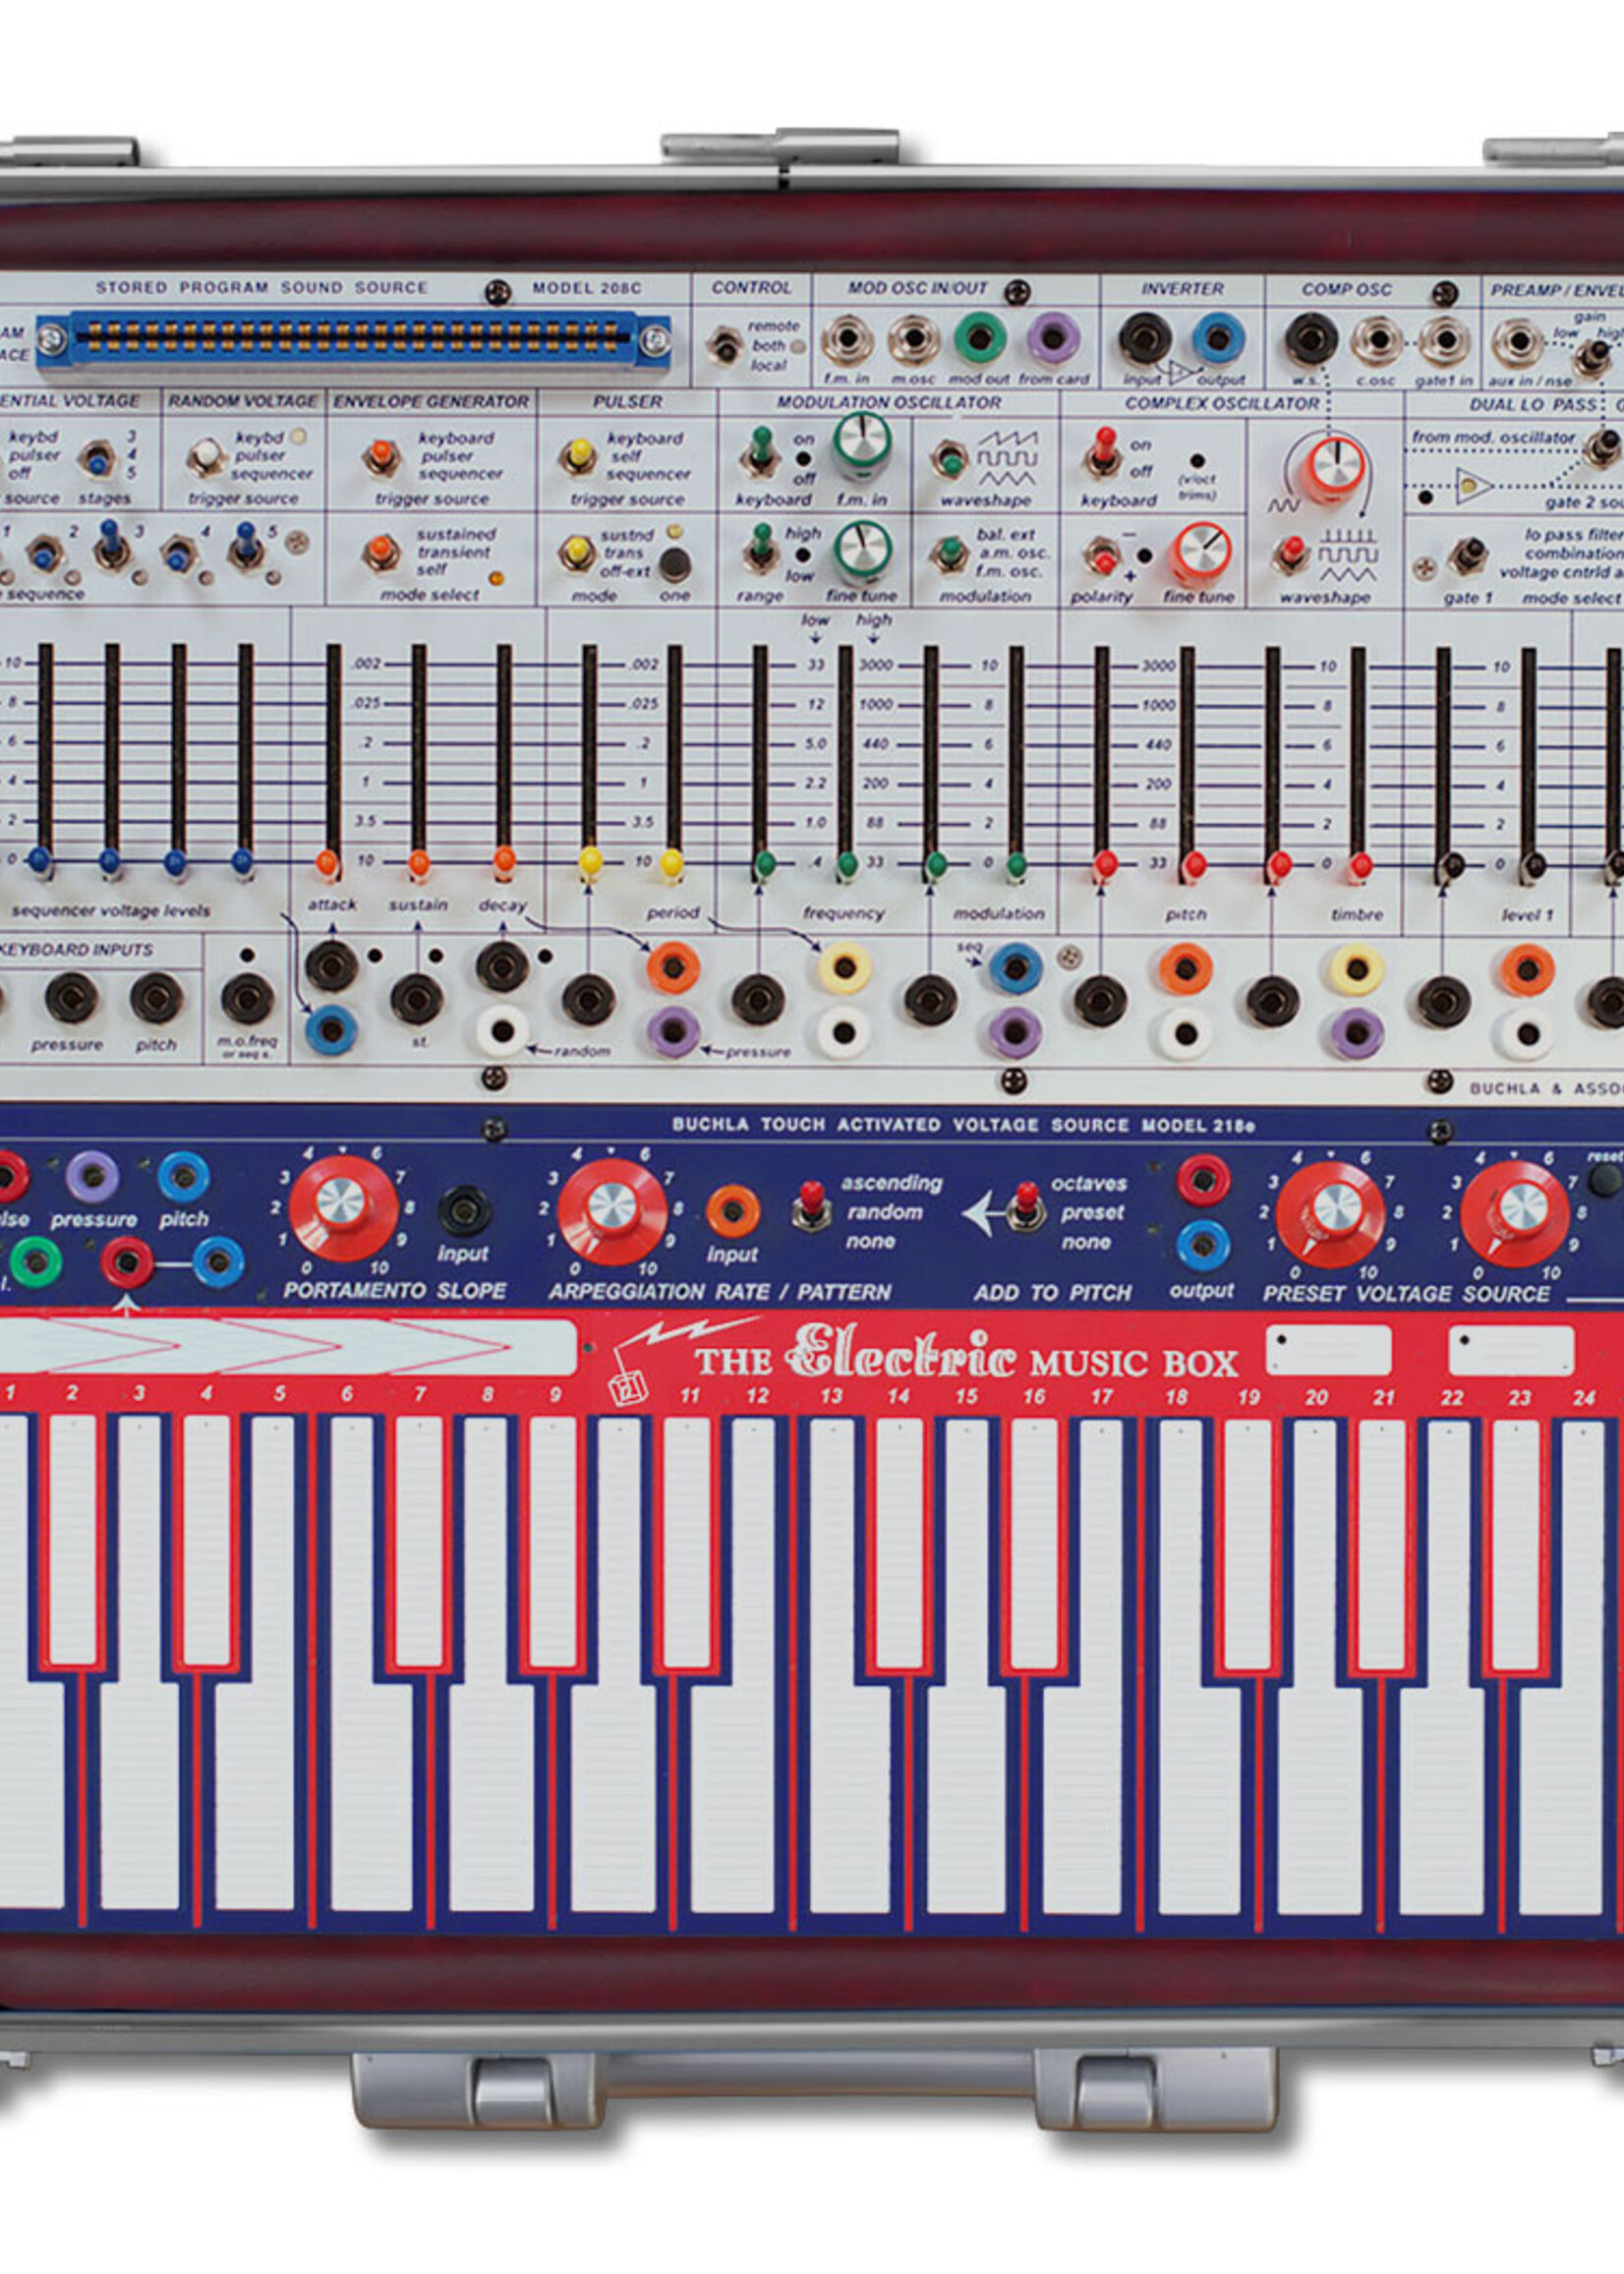Click the orange attack slider
Screen dimensions: 1624x2274
tap(327, 862)
